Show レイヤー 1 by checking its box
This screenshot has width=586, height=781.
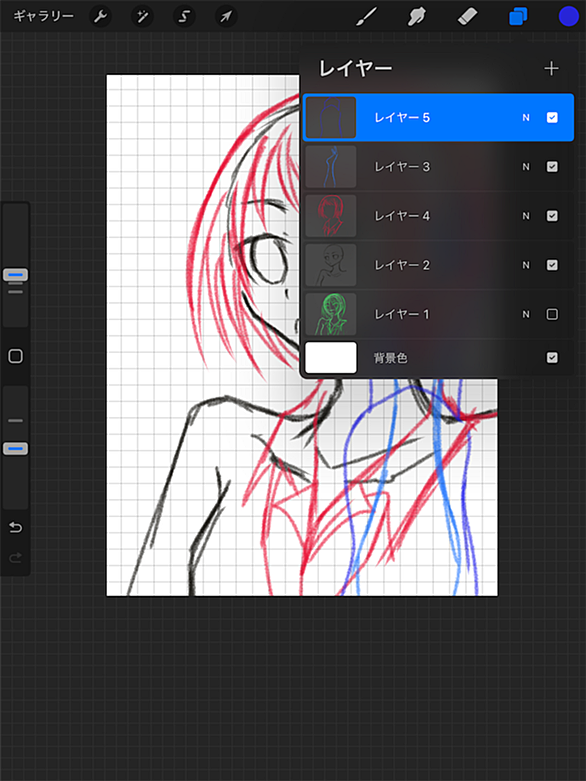tap(552, 314)
